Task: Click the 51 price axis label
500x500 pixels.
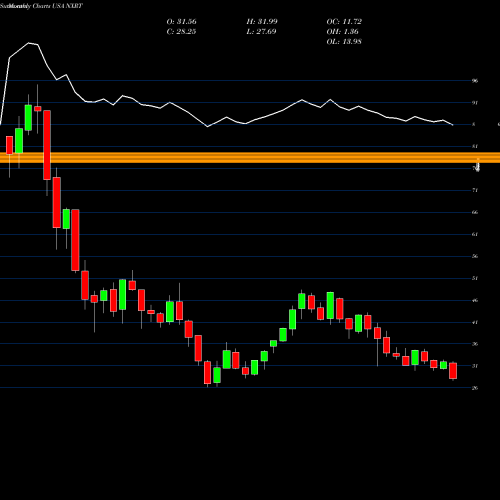Action: 475,278
